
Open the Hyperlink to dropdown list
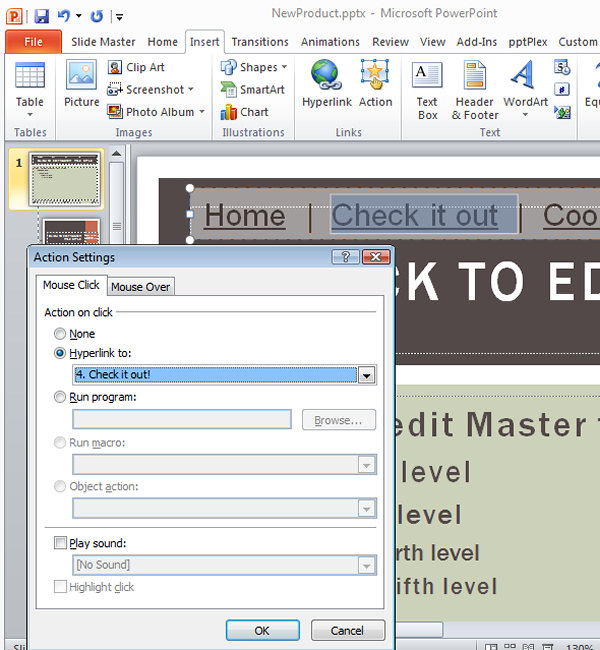click(x=366, y=376)
